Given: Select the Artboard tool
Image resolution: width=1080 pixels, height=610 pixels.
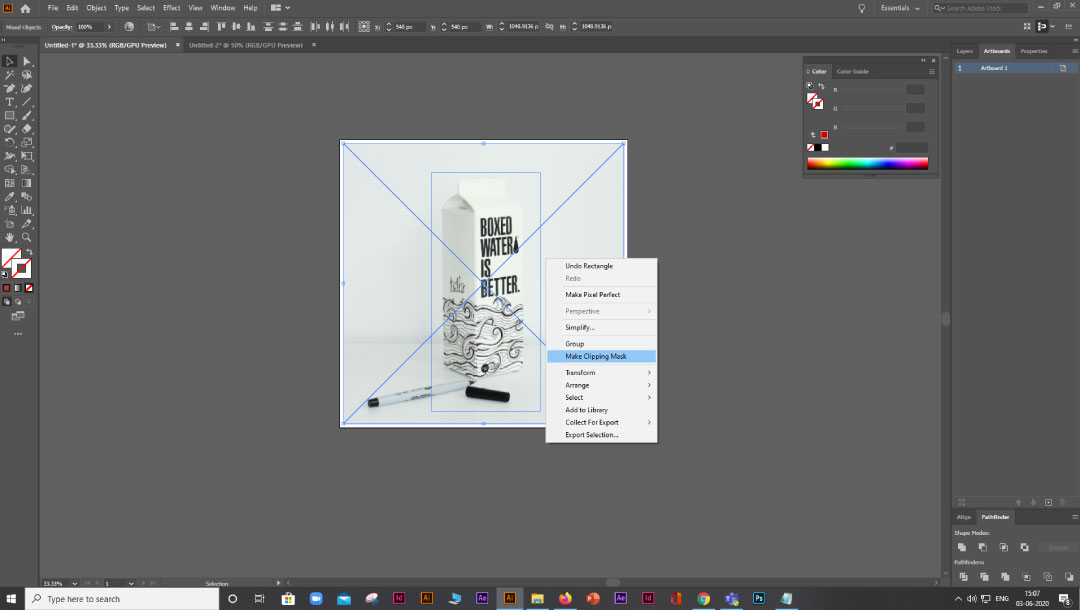Looking at the screenshot, I should [10, 224].
